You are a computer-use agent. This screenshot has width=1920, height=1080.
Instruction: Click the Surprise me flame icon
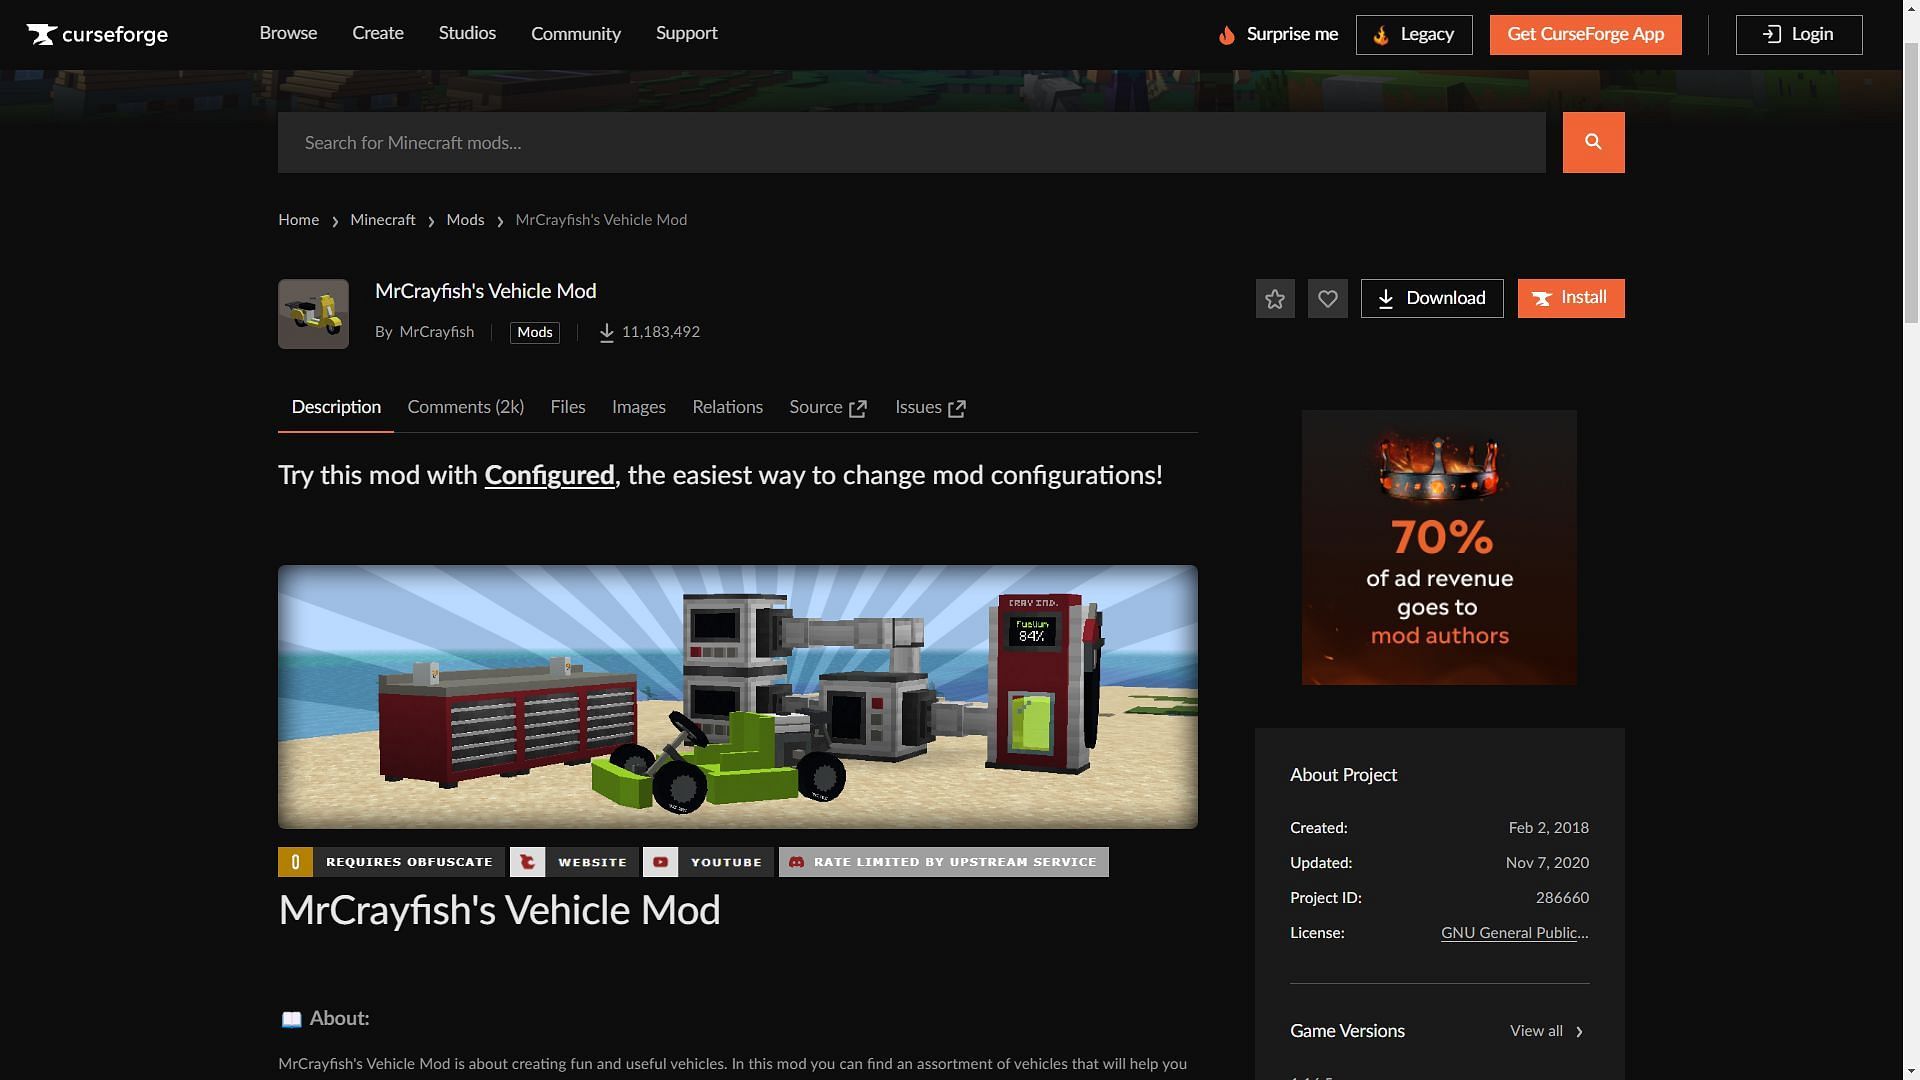[x=1224, y=34]
